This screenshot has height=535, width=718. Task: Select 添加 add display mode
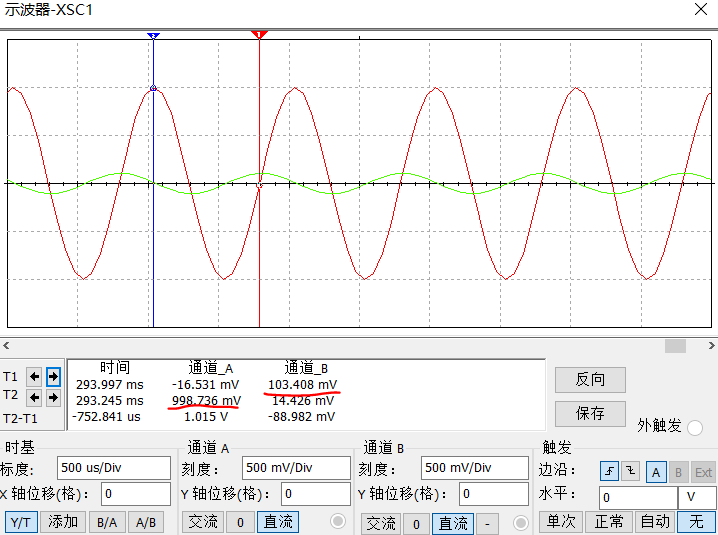pos(63,522)
